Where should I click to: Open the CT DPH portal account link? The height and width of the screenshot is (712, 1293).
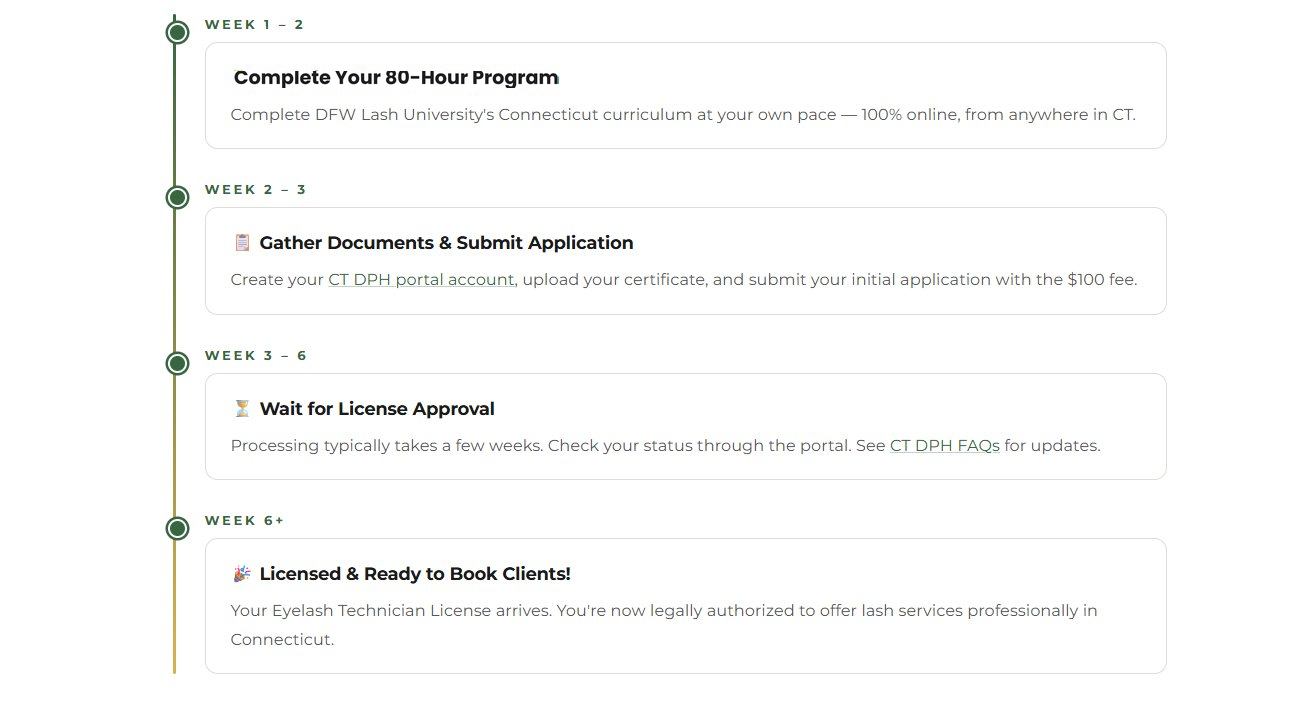coord(420,280)
